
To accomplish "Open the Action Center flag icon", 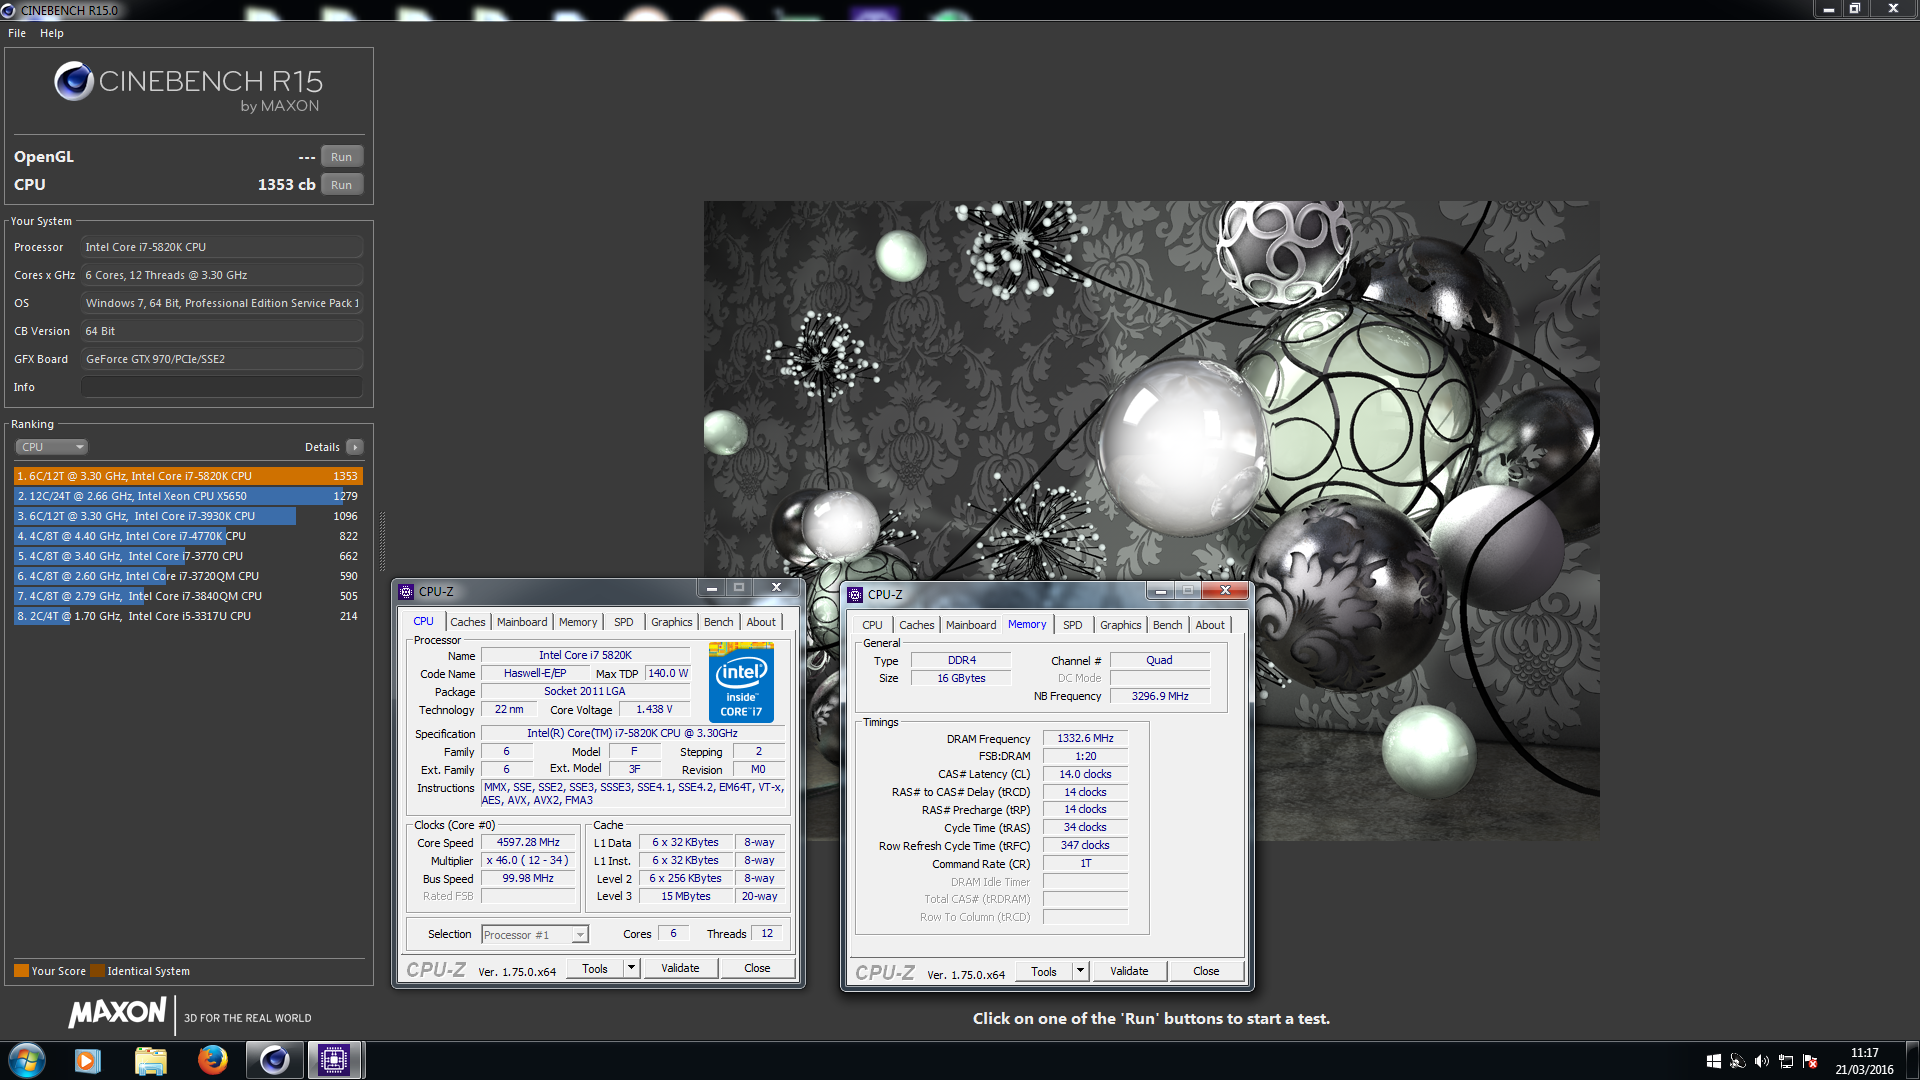I will point(1809,1061).
